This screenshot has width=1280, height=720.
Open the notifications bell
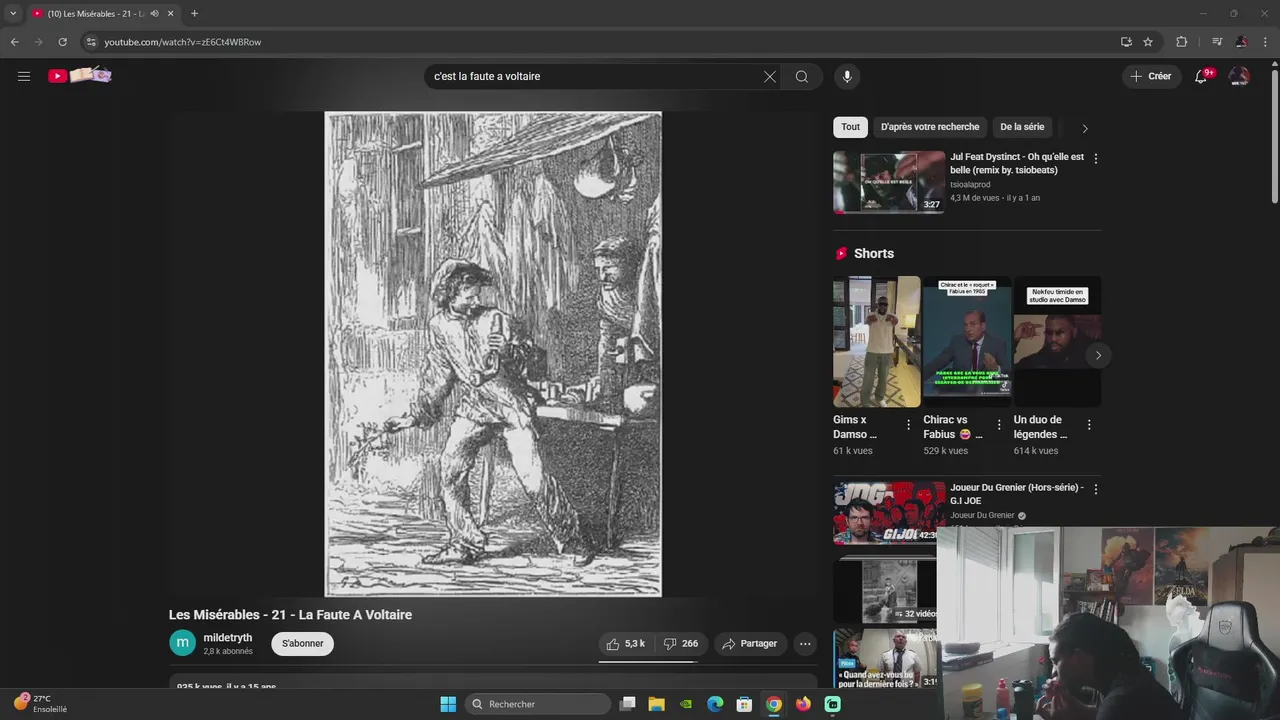[1202, 76]
